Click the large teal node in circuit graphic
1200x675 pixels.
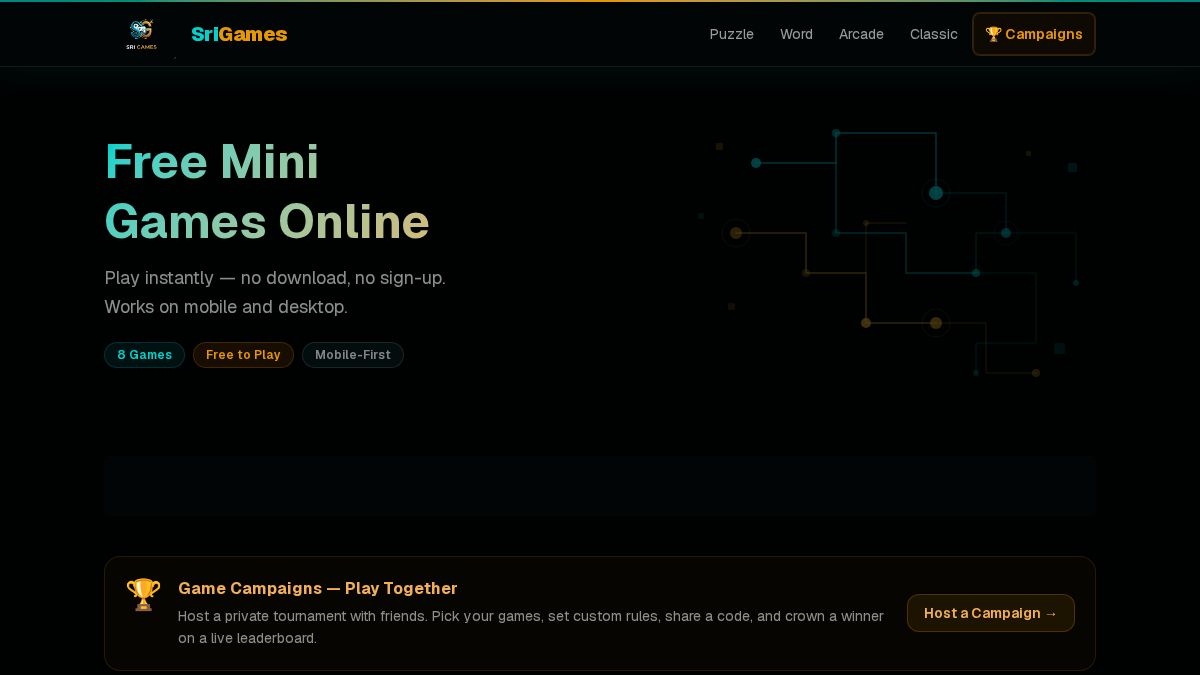pos(936,193)
